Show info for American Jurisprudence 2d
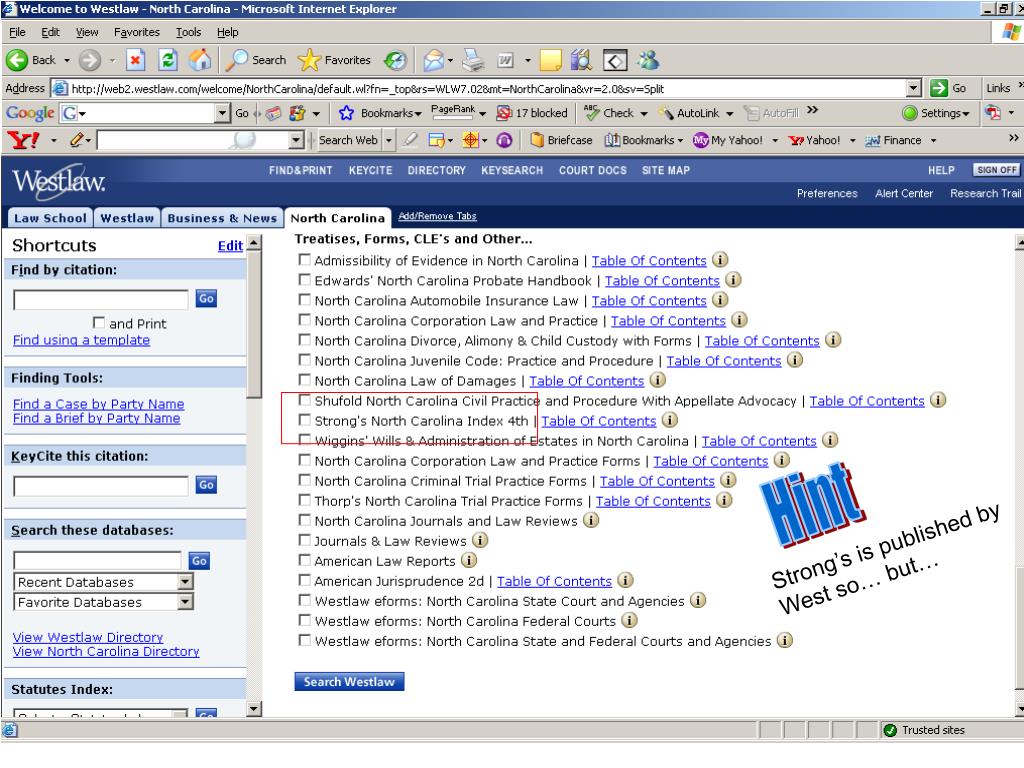The height and width of the screenshot is (768, 1024). (626, 580)
